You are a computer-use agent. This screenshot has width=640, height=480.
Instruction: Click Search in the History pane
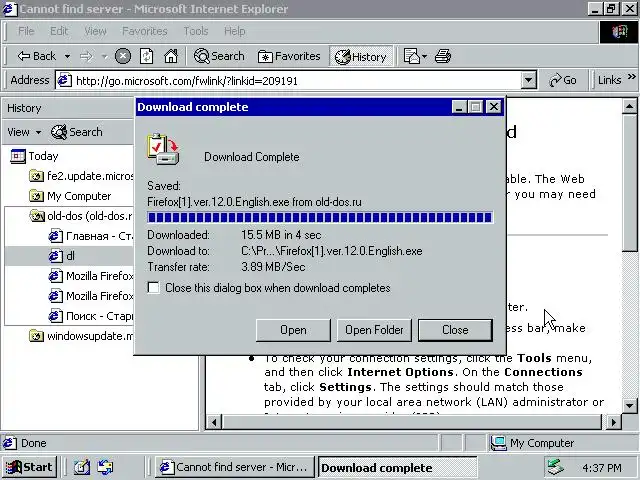(77, 132)
